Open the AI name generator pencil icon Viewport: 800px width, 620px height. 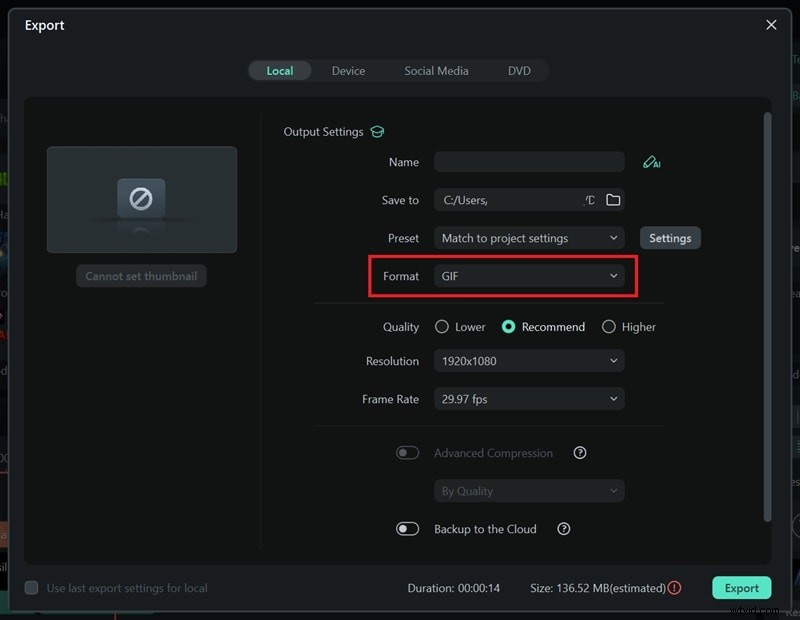coord(652,162)
